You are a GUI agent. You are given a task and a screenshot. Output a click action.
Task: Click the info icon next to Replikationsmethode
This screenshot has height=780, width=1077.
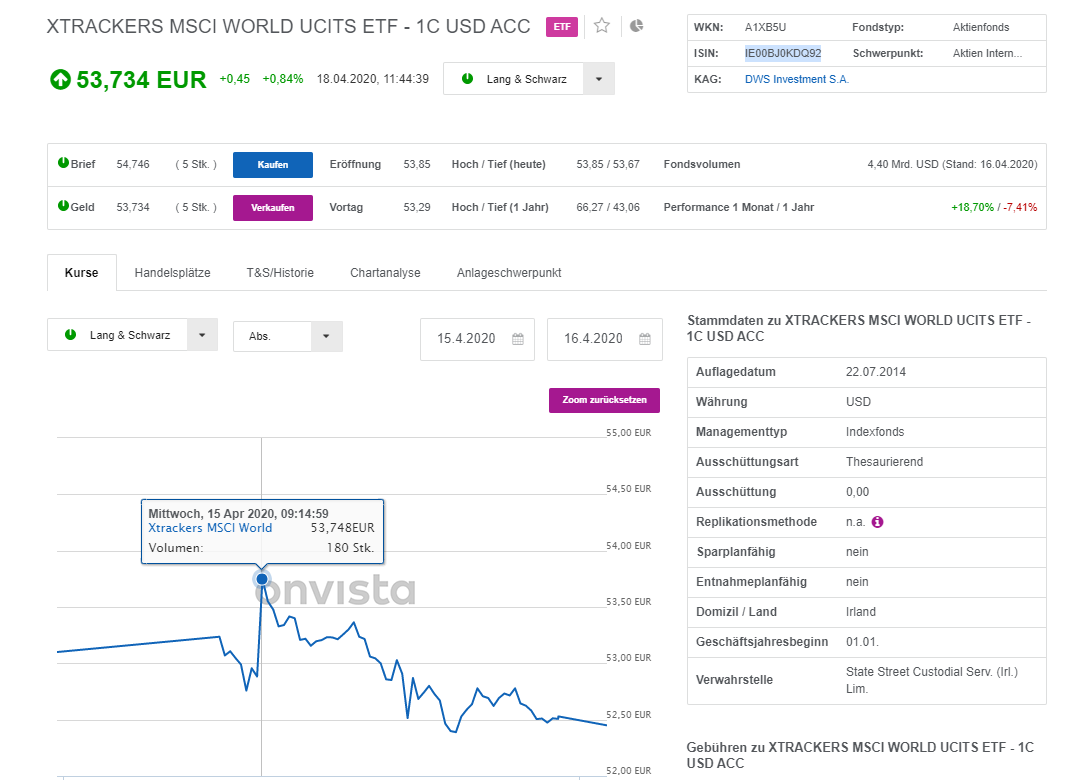[x=877, y=522]
